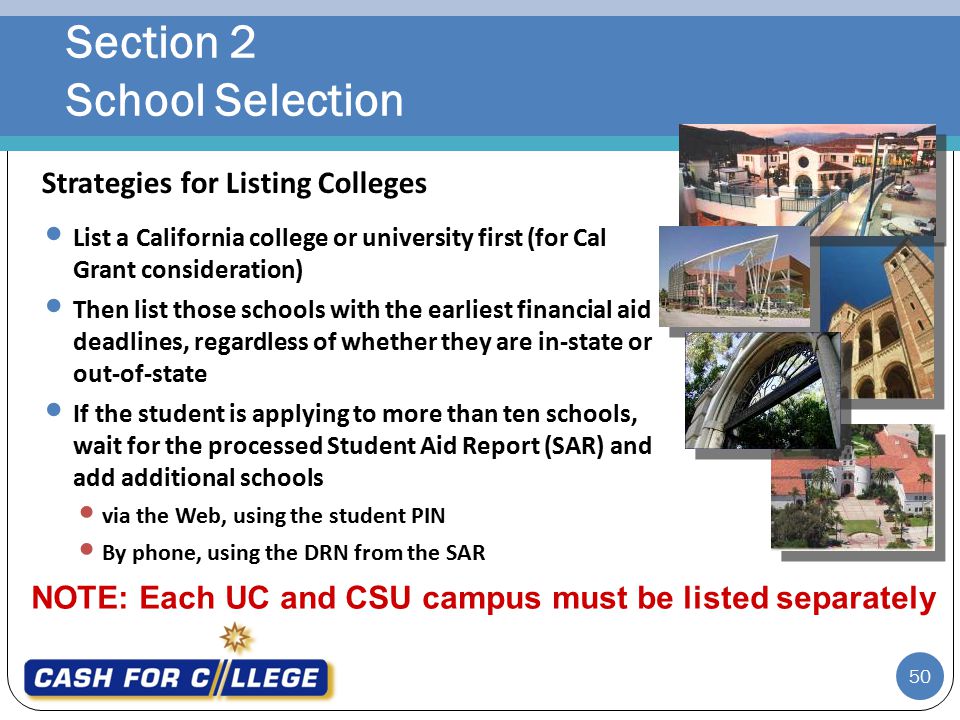Click the red bullet beside 'via the Web'
The image size is (960, 720).
[x=86, y=512]
